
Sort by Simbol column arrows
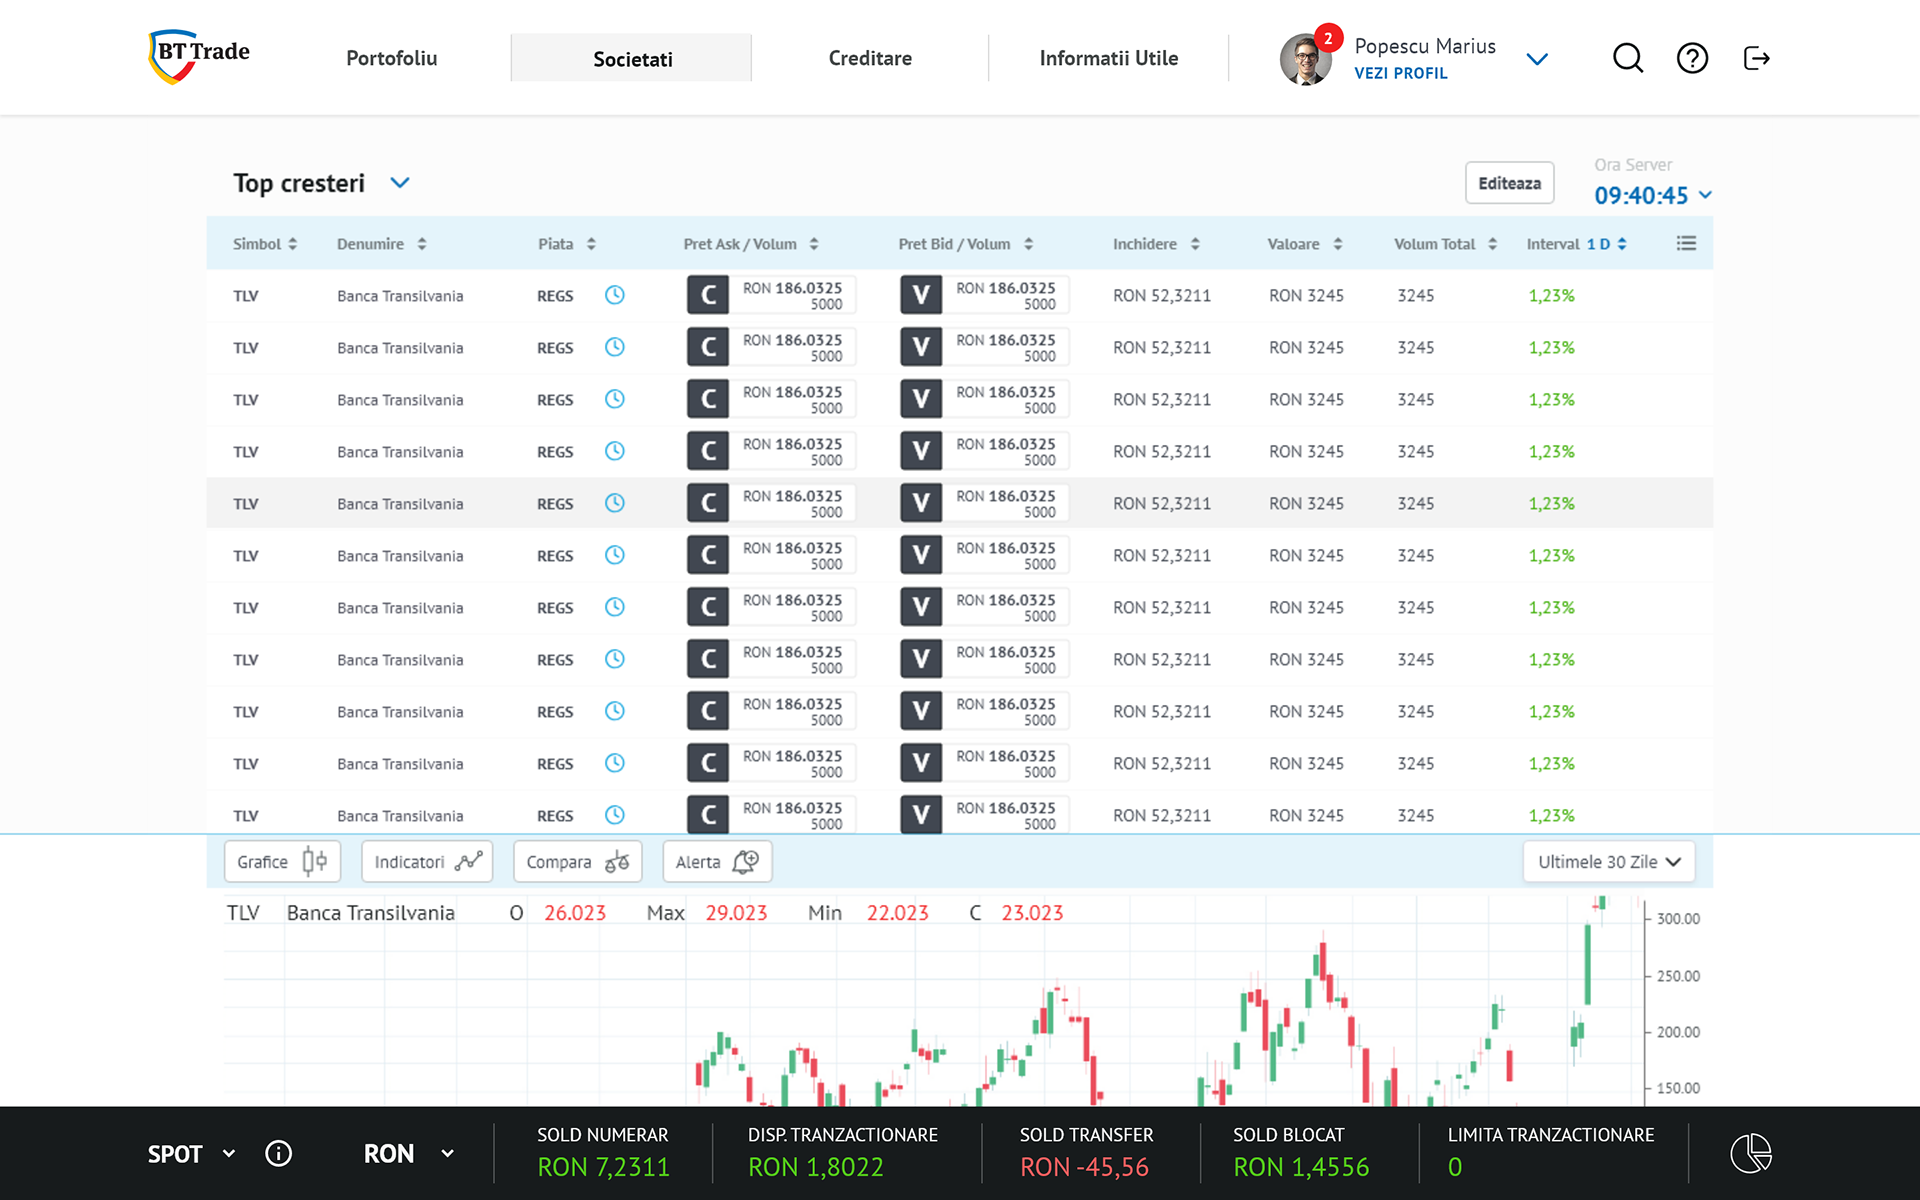point(293,244)
